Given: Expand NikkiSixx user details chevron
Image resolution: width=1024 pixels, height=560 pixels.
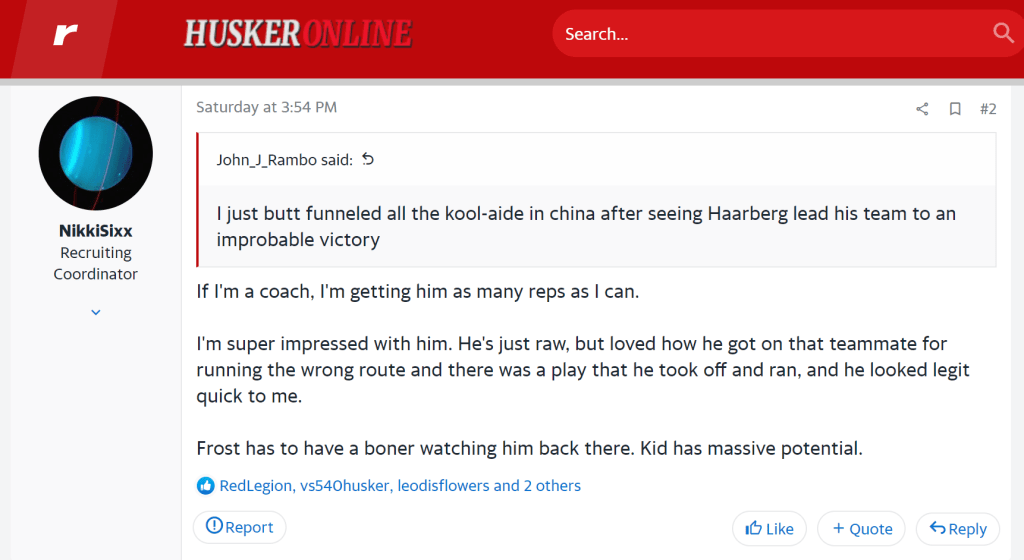Looking at the screenshot, I should pos(96,312).
